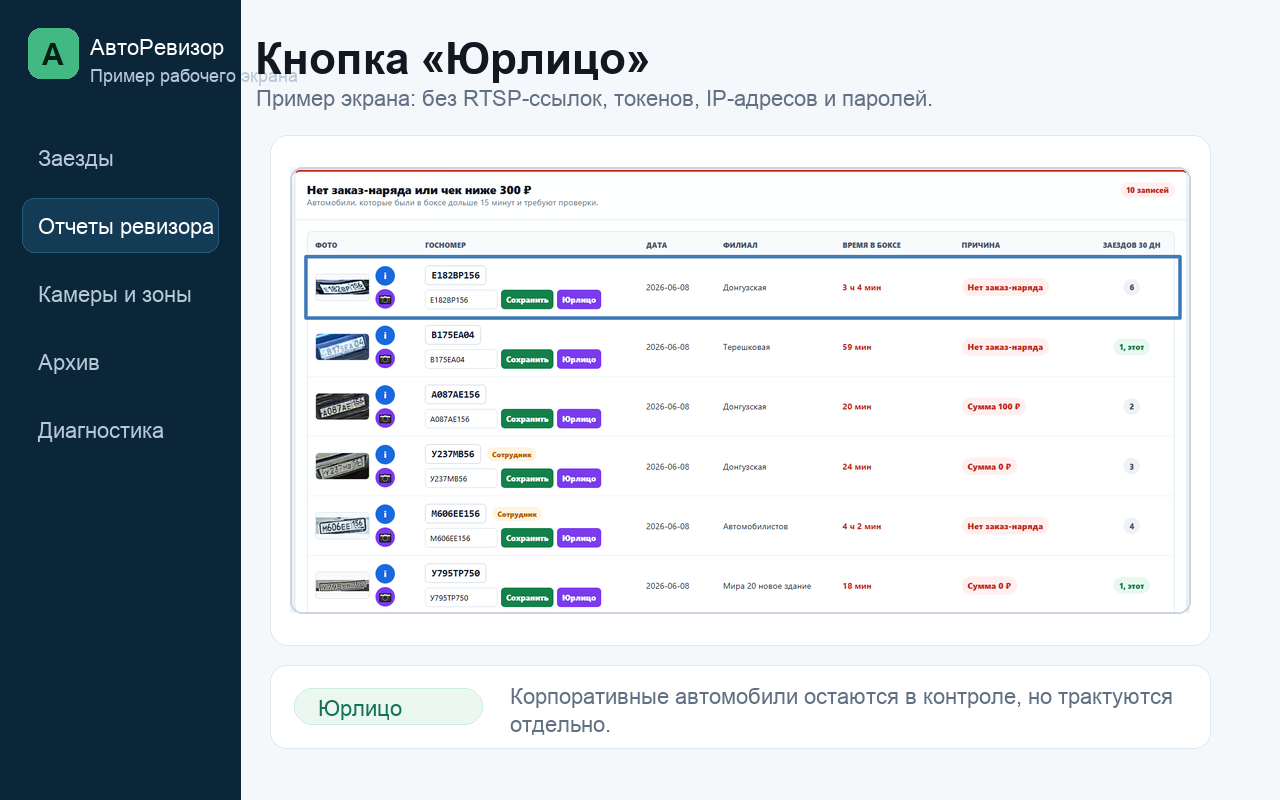
Task: Click Юрлицо button for plate М606ЕЕ156
Action: pos(579,538)
